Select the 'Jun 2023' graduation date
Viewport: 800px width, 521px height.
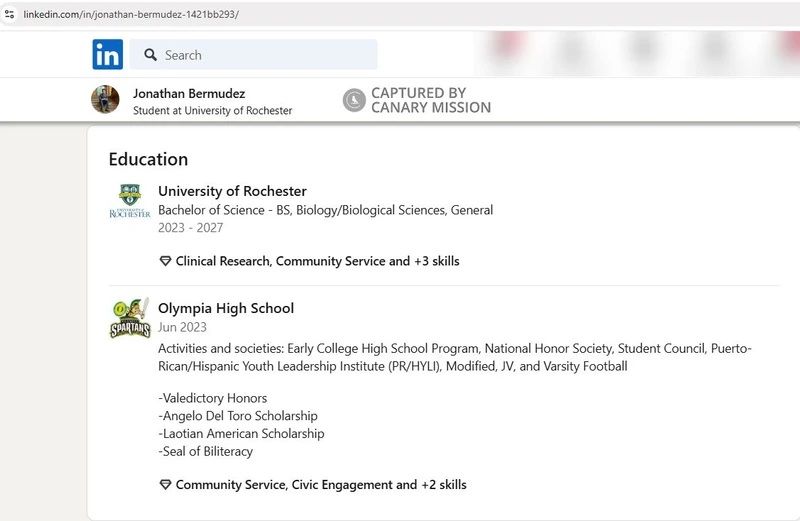coord(182,327)
